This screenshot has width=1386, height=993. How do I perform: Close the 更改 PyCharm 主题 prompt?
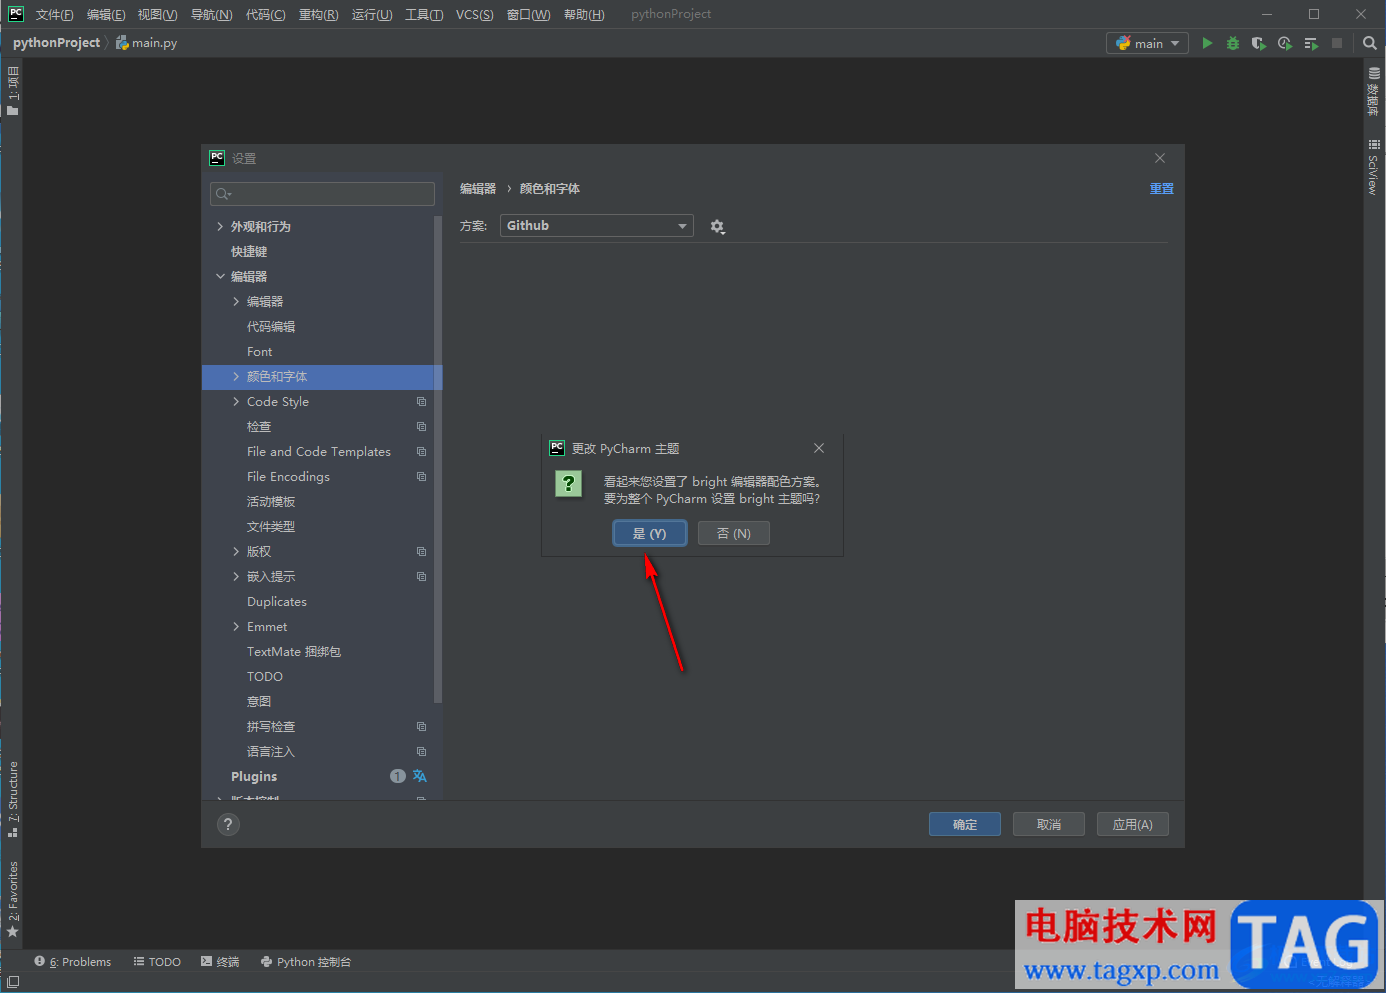coord(819,448)
